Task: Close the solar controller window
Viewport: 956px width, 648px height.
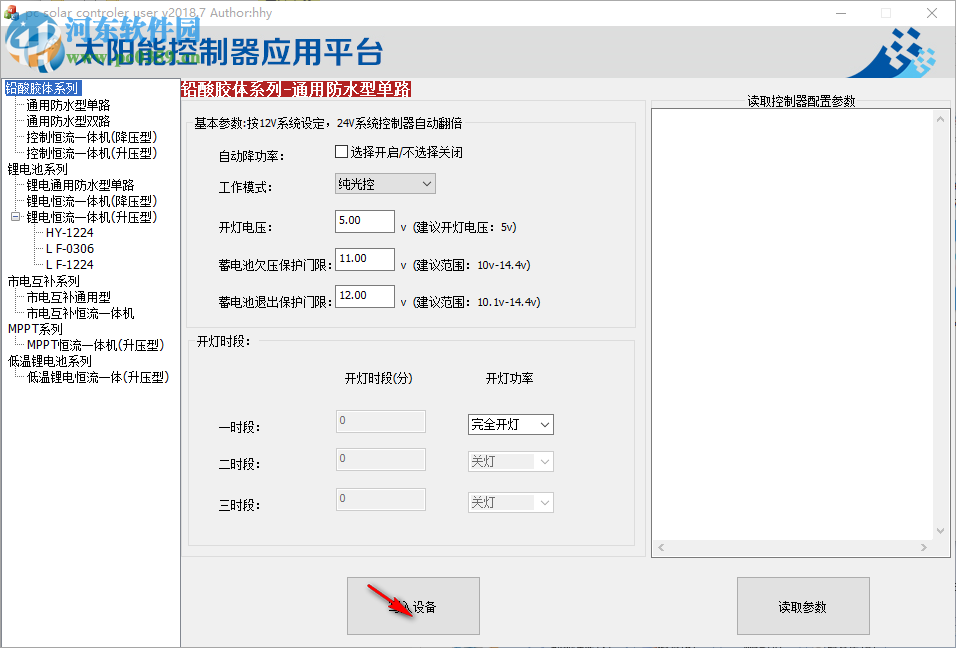Action: point(932,13)
